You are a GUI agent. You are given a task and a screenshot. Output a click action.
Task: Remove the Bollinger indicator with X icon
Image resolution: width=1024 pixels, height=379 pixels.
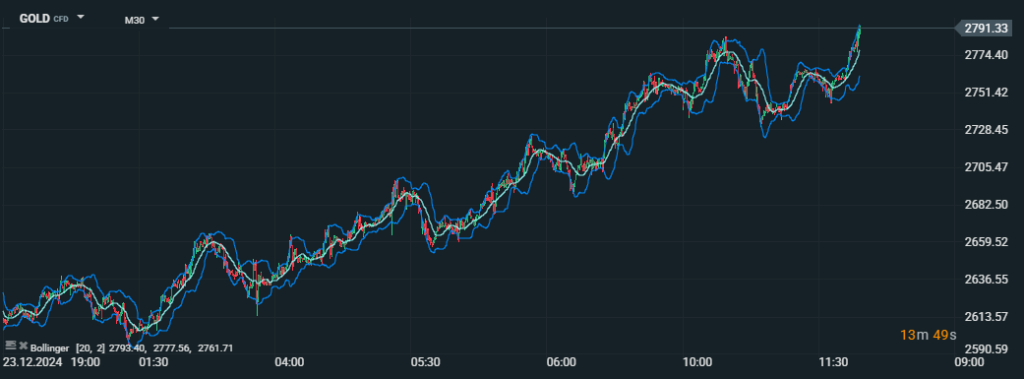coord(24,345)
